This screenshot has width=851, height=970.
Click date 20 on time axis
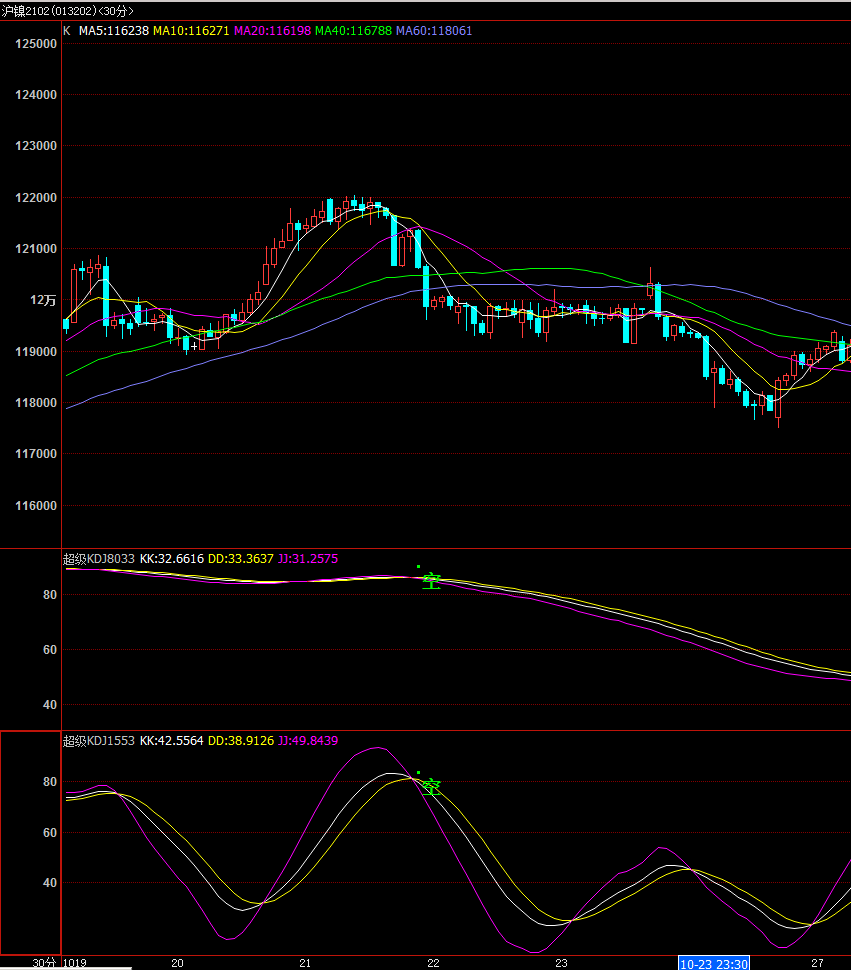pyautogui.click(x=177, y=963)
